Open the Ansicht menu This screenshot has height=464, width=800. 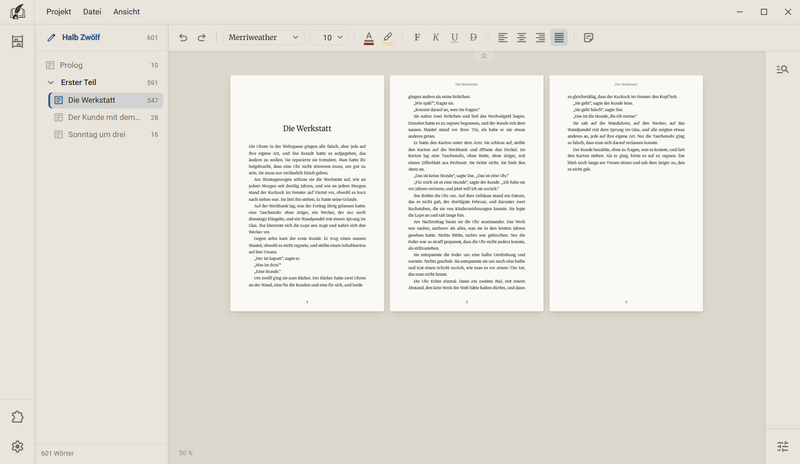[127, 12]
